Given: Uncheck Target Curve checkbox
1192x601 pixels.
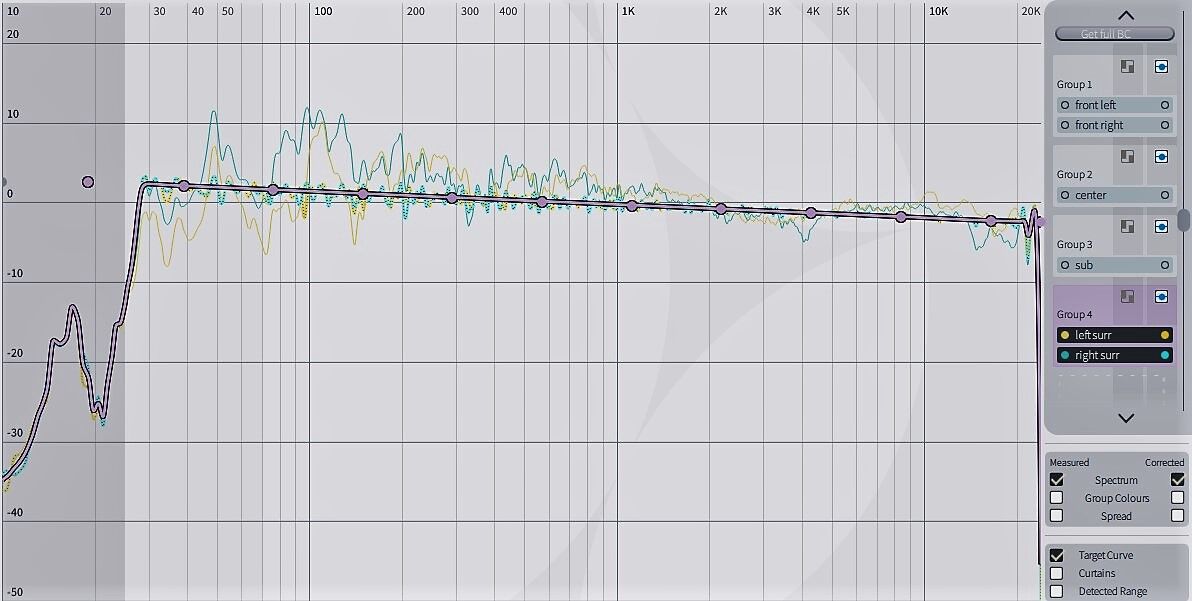Looking at the screenshot, I should point(1057,555).
